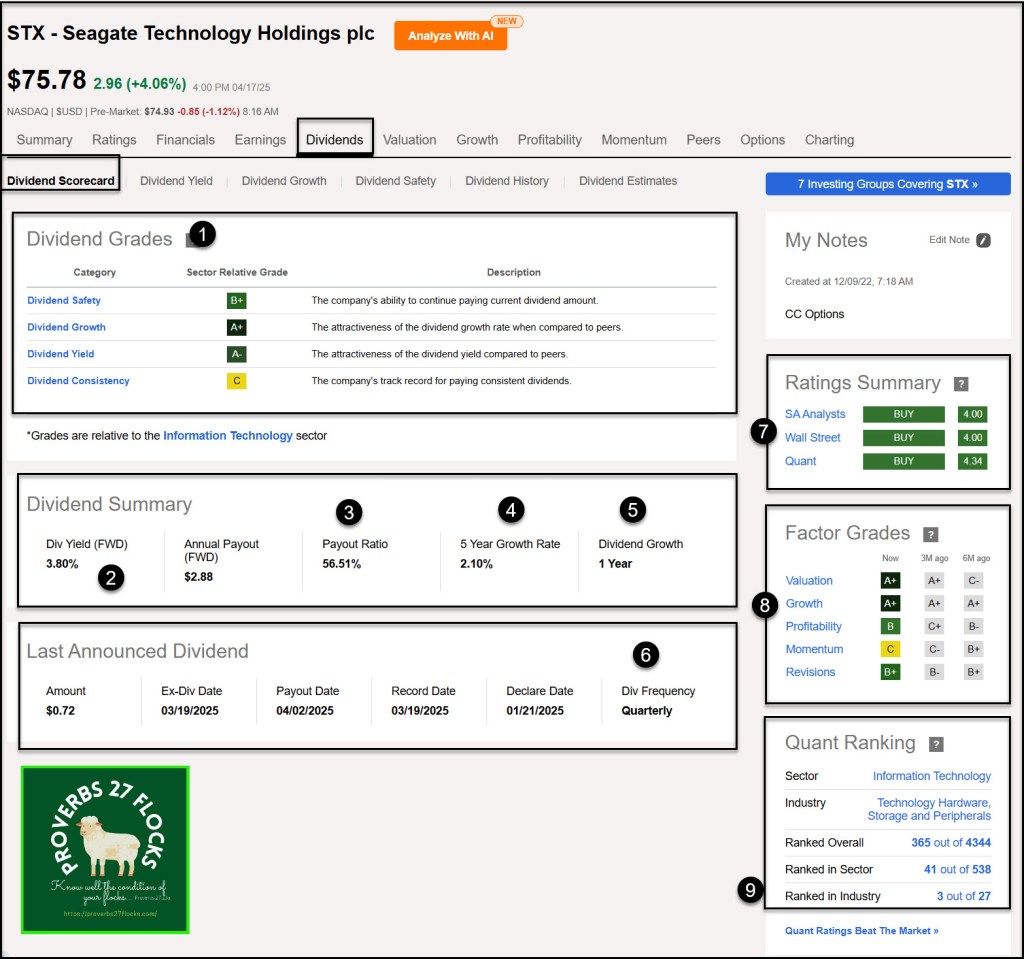The height and width of the screenshot is (959, 1024).
Task: Click the Proverbs 27 Flocks logo image
Action: point(105,850)
